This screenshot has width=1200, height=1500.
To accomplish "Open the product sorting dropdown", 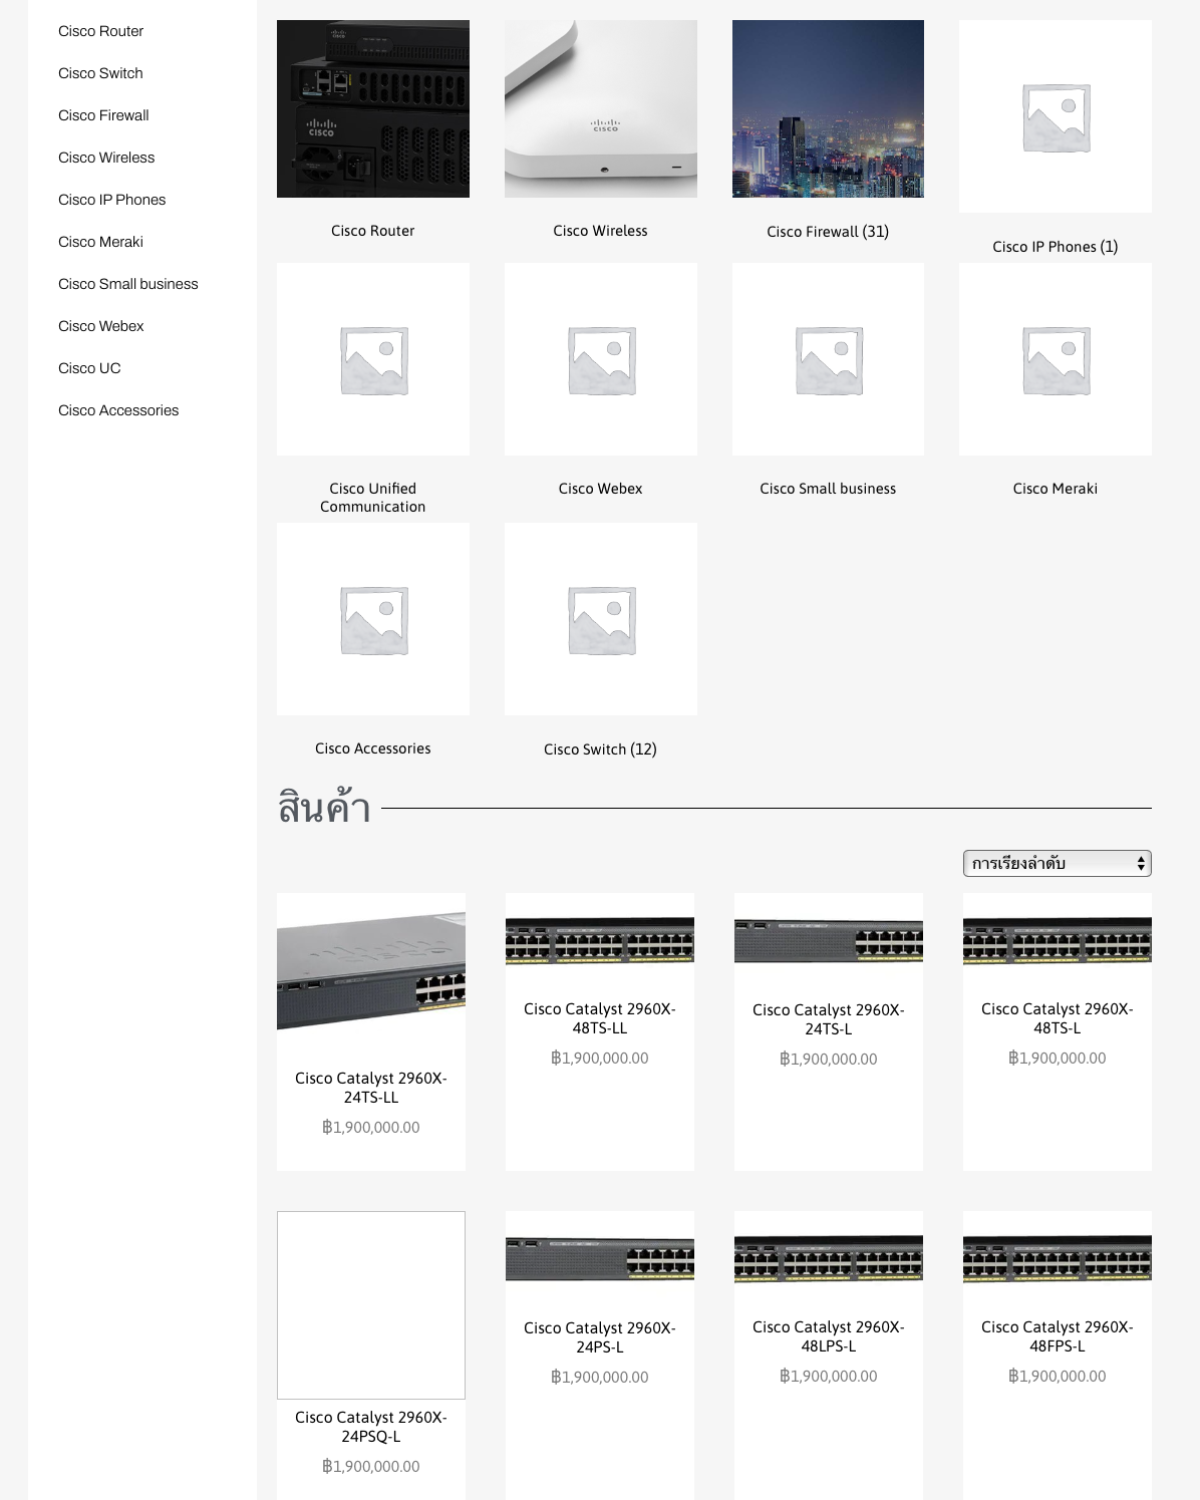I will point(1056,863).
